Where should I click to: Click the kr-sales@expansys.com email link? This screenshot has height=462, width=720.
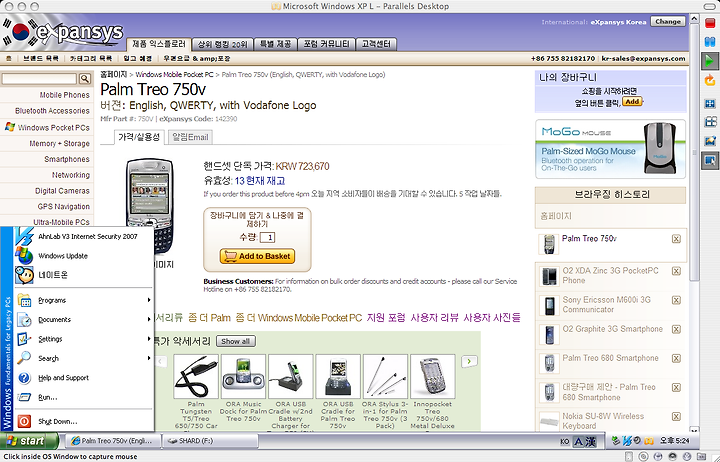(643, 58)
